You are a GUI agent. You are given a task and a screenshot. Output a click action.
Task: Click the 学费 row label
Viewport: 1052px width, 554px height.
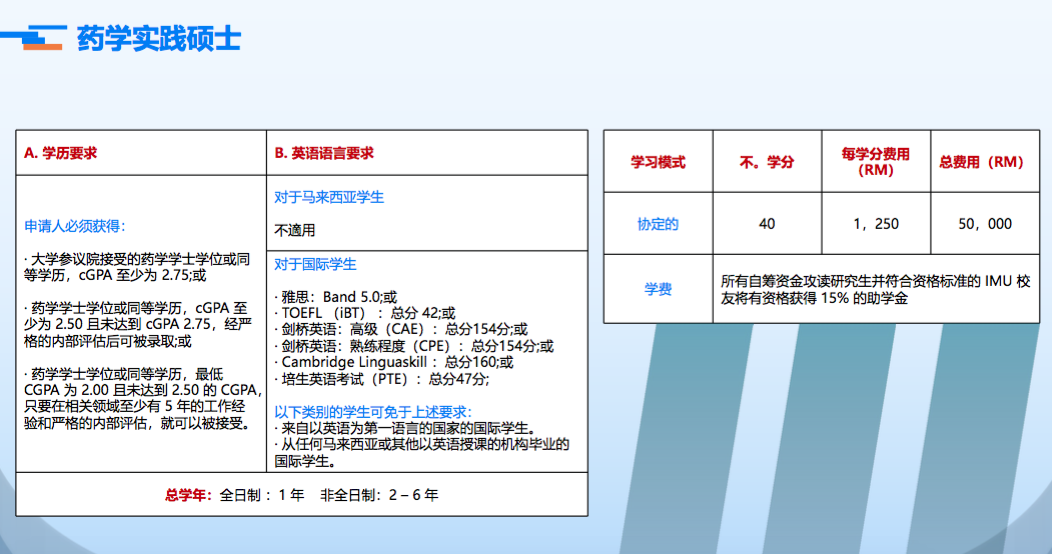click(658, 289)
